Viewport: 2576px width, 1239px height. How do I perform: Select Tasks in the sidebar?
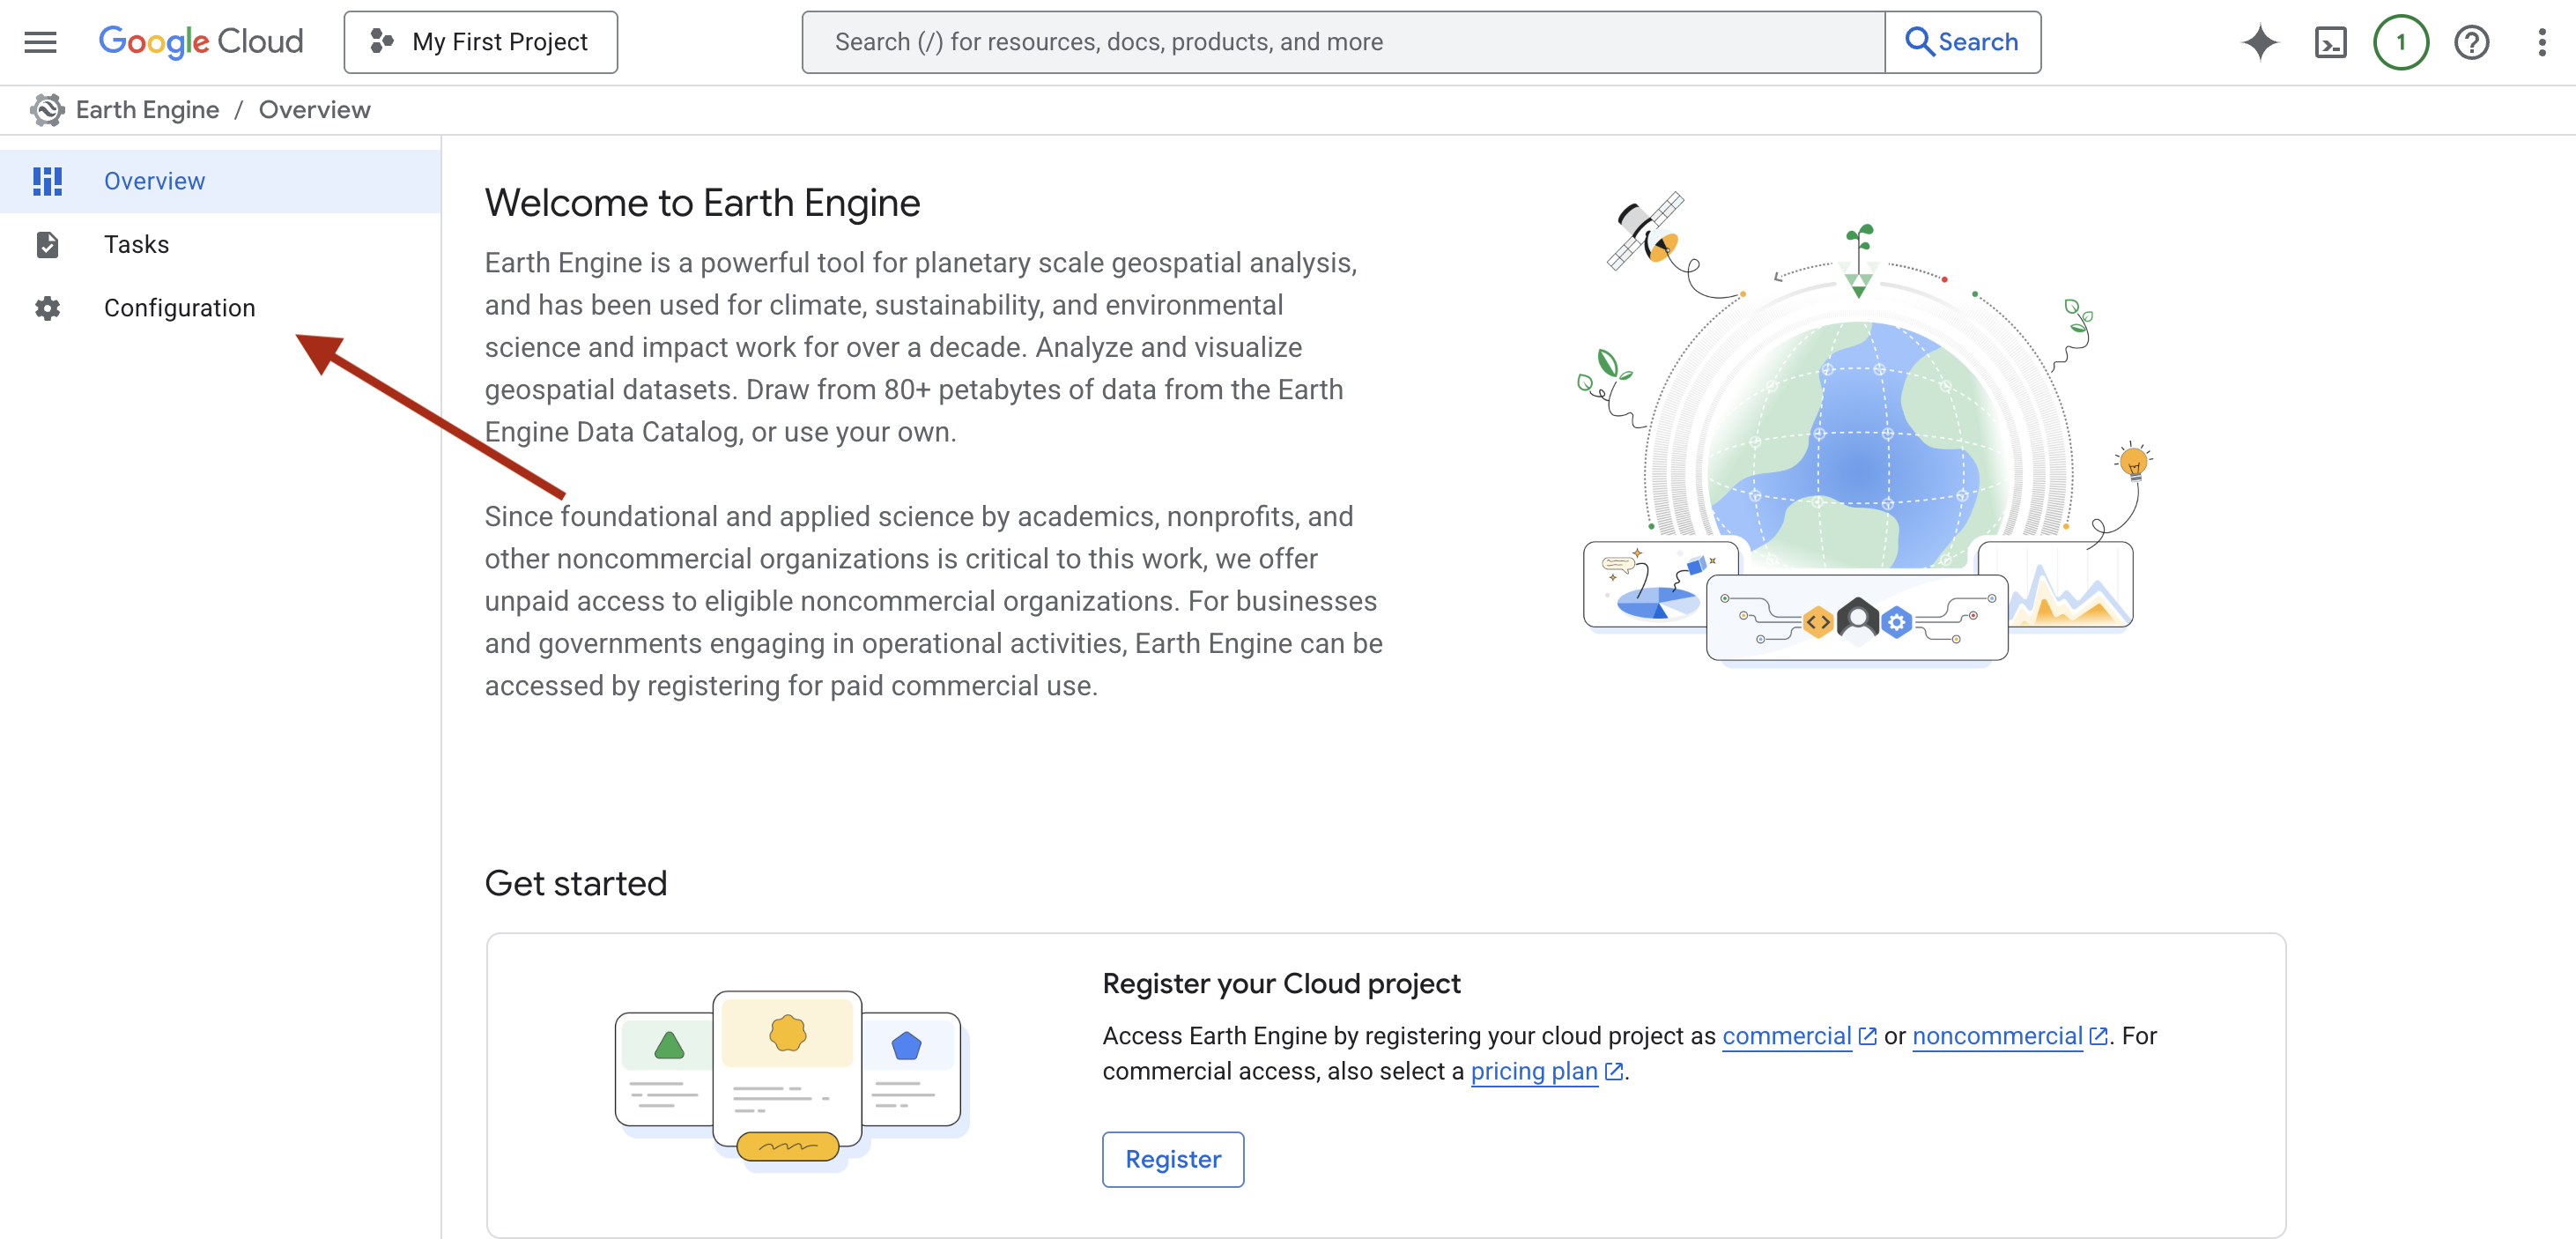(220, 245)
